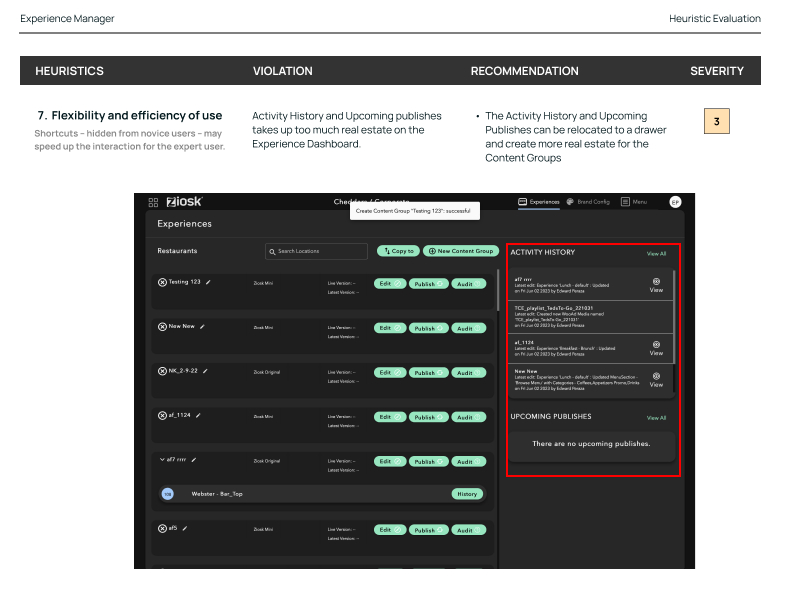
Task: Click the EP user avatar icon
Action: [x=675, y=202]
